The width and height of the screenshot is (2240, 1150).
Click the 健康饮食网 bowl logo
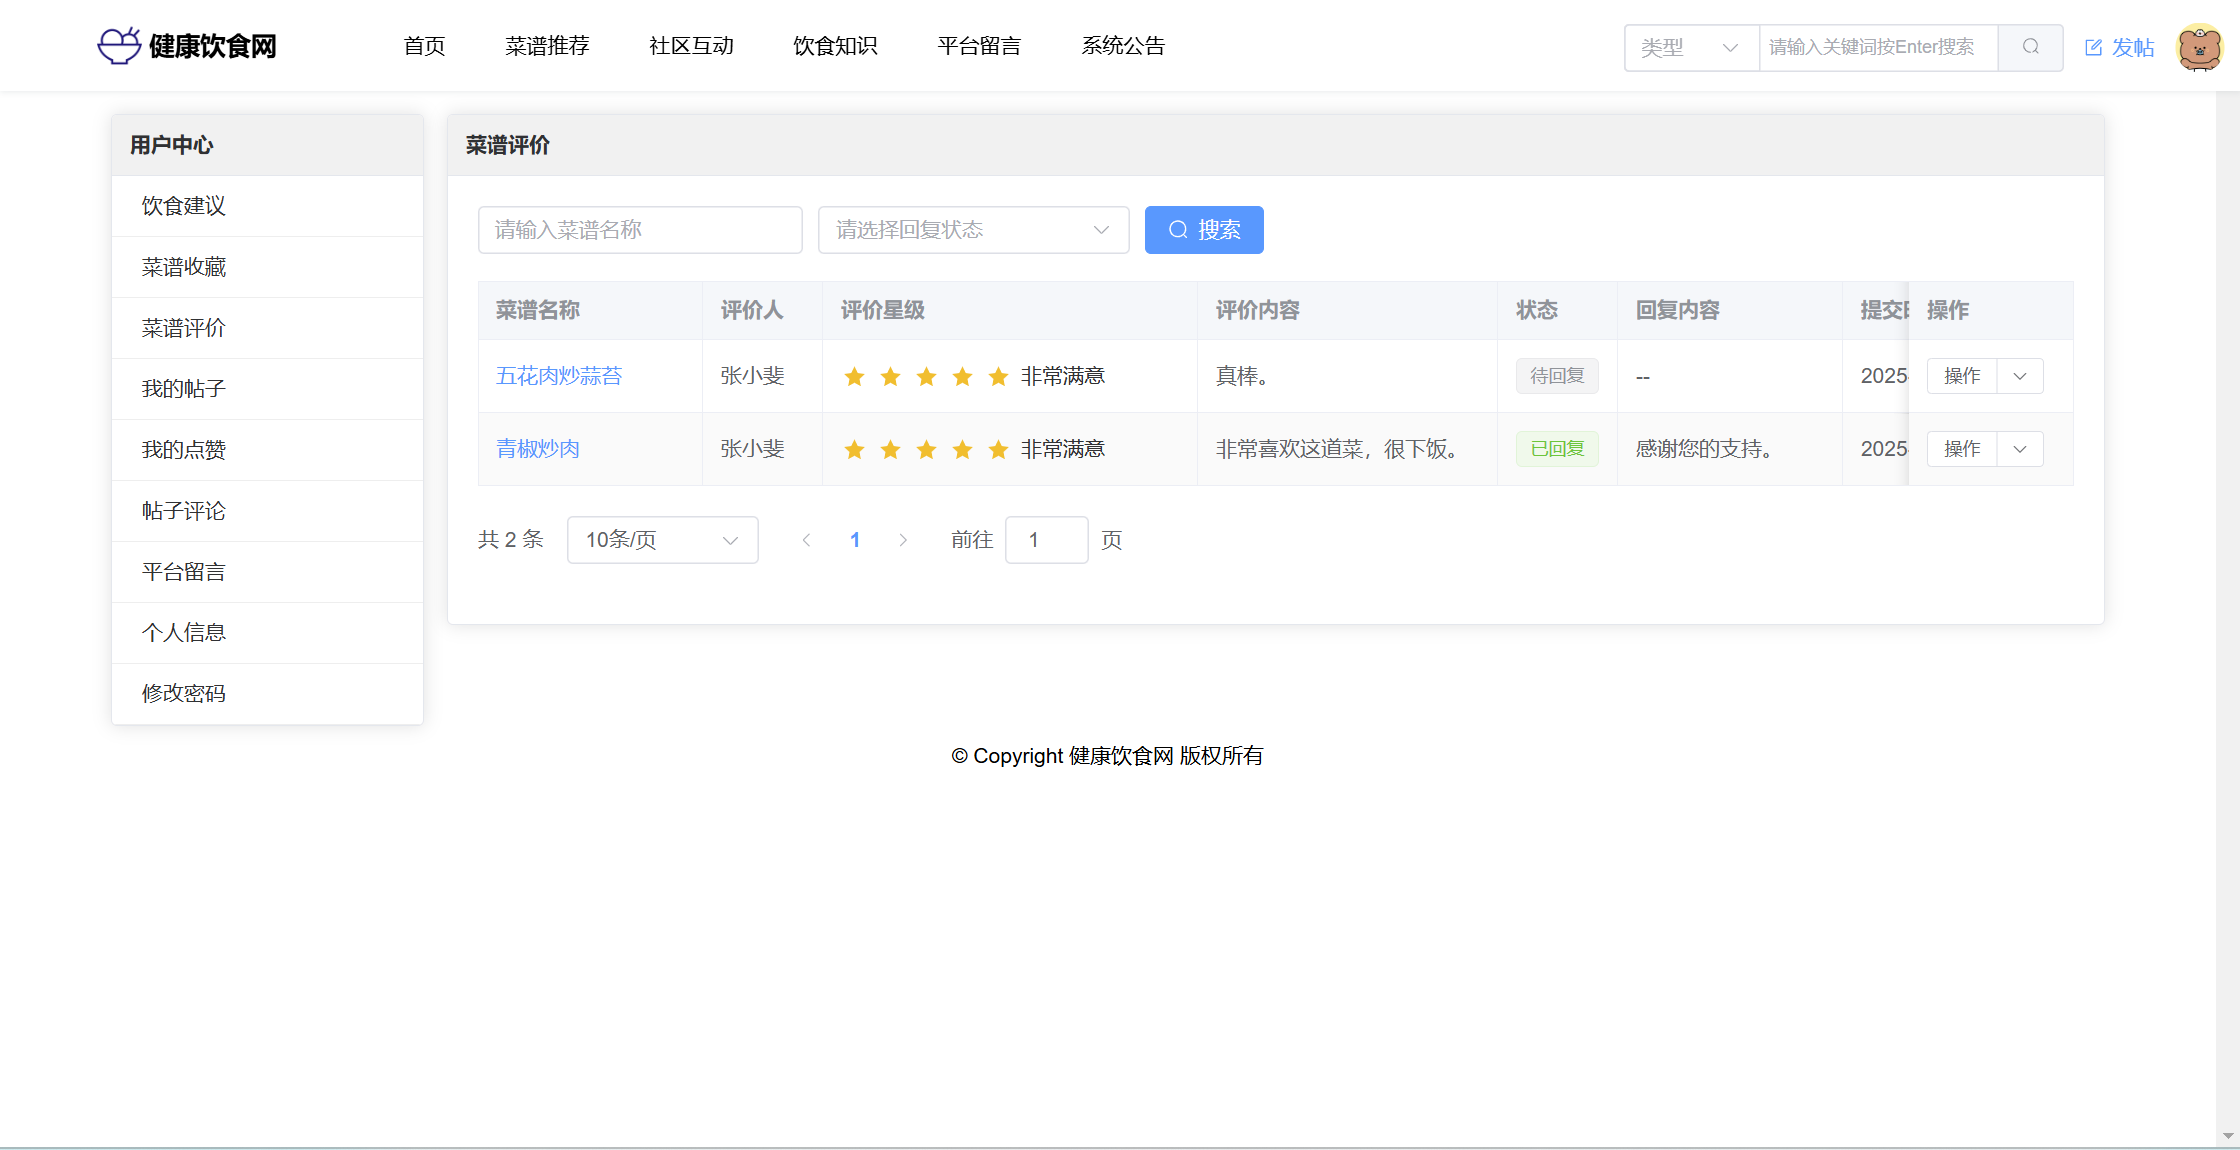click(x=119, y=46)
